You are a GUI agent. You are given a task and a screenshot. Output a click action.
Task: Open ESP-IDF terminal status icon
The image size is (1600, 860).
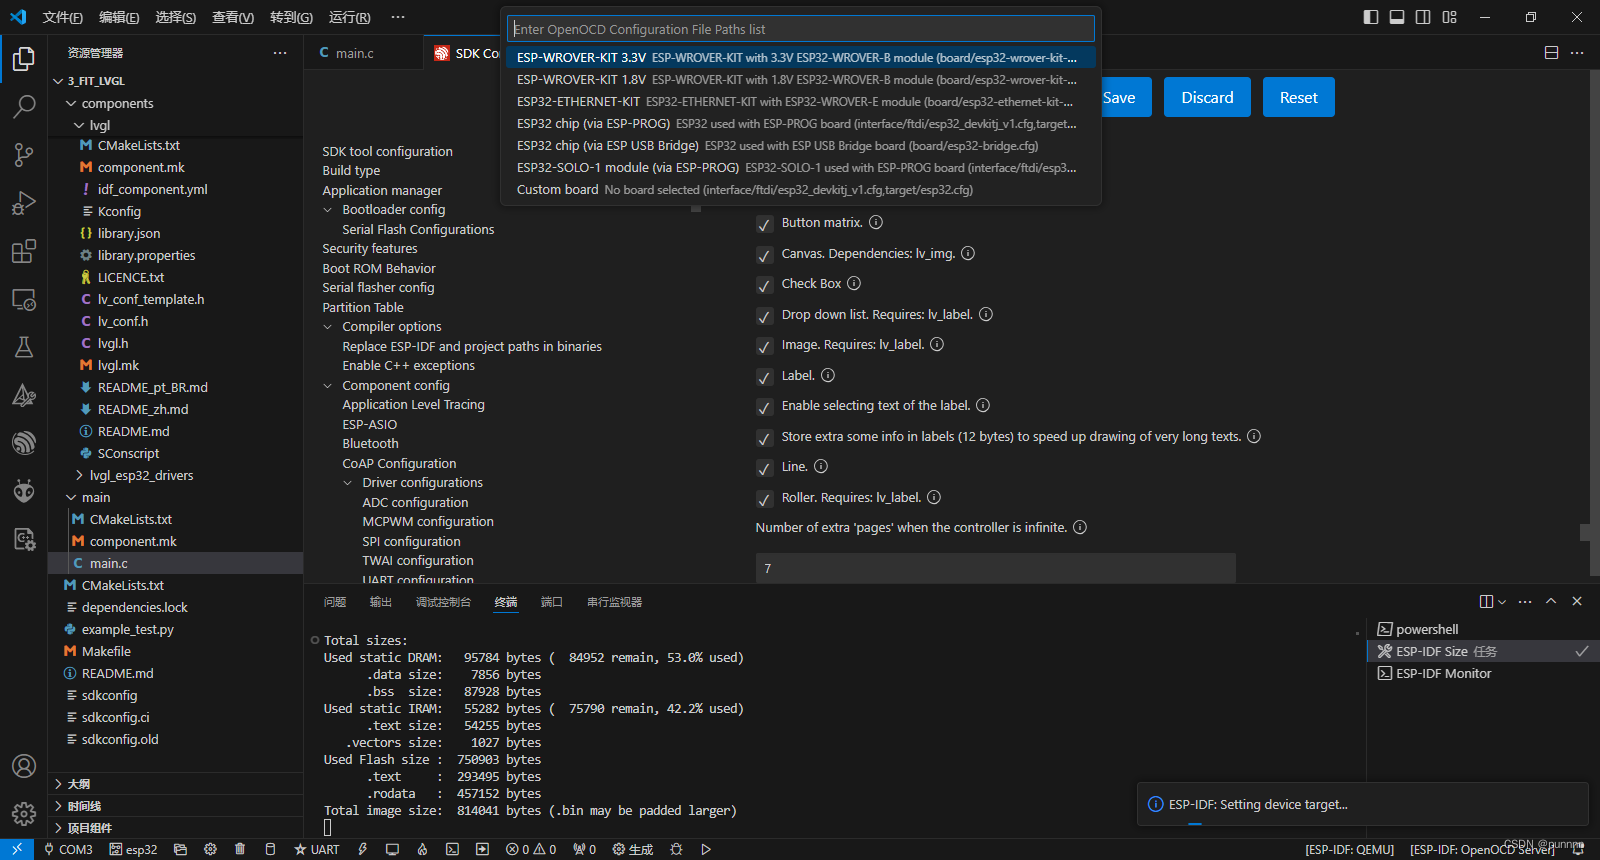tap(452, 849)
